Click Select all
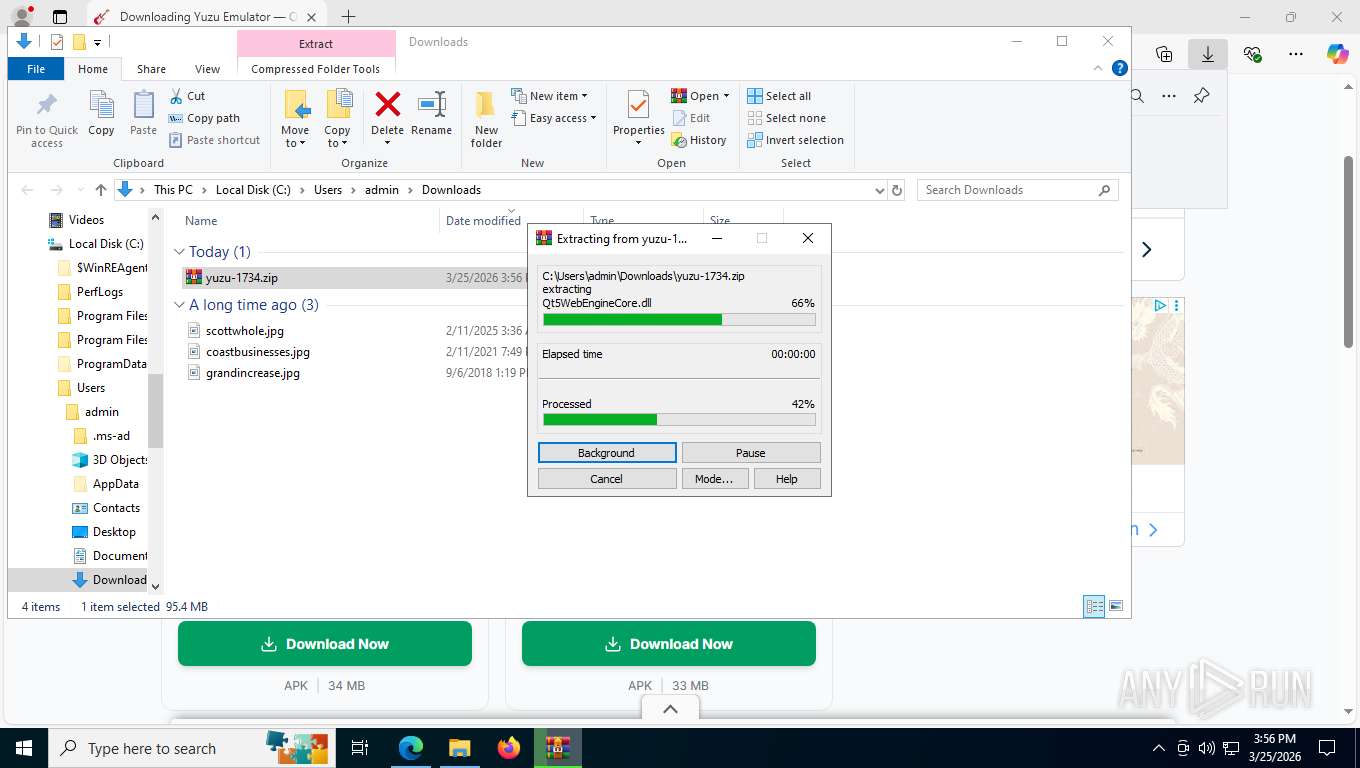The height and width of the screenshot is (768, 1360). click(x=779, y=96)
